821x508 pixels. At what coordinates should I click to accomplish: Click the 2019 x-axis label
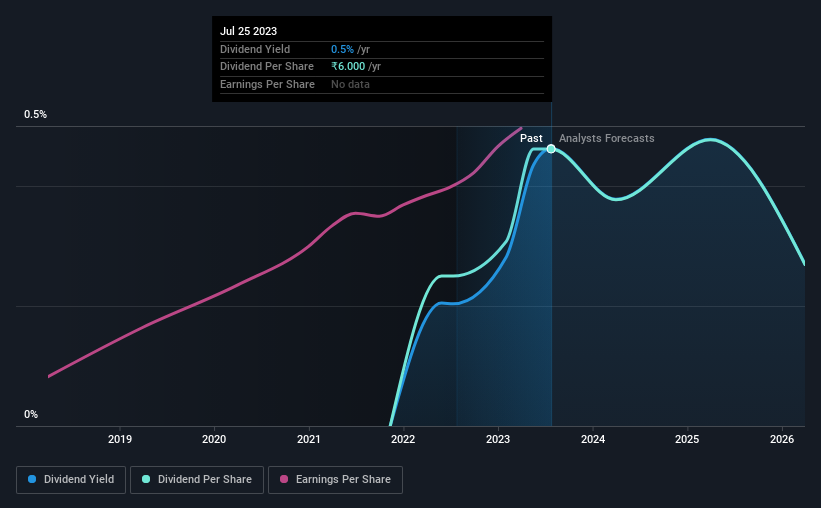pos(120,439)
